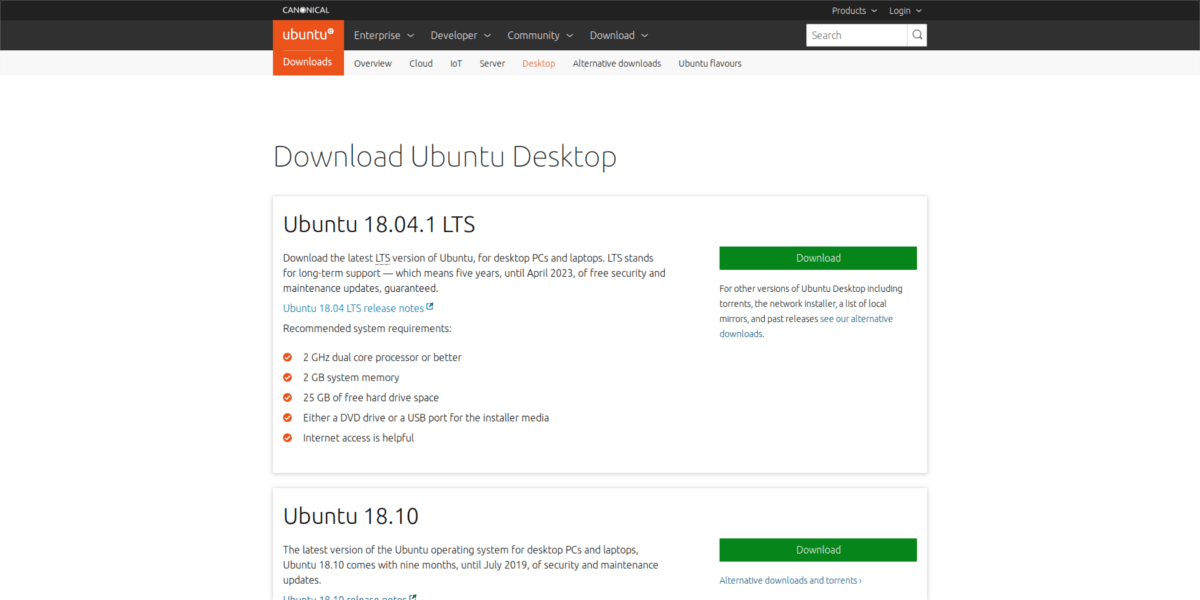Click the search magnifier icon

(916, 34)
